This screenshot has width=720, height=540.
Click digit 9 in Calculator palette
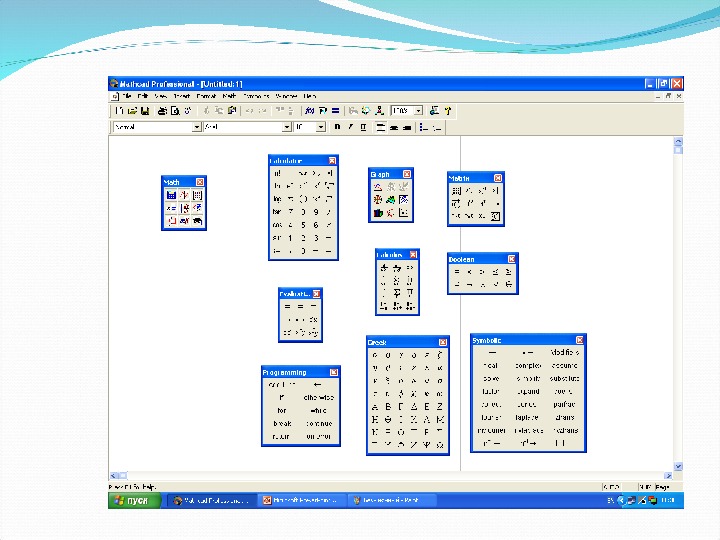316,212
